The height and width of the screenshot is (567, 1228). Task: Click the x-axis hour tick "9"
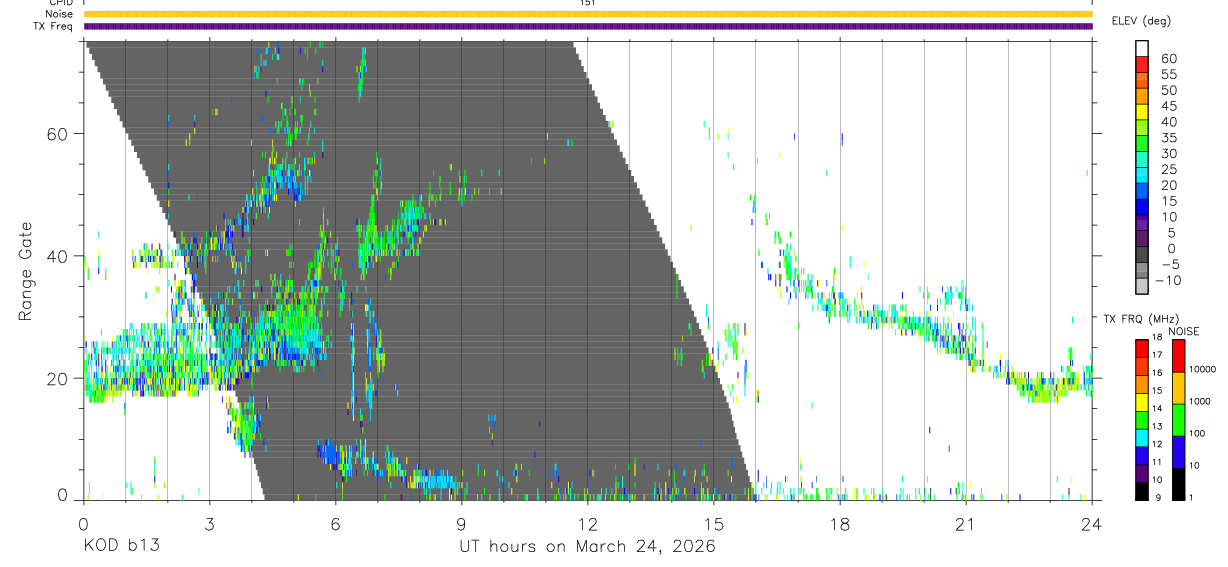461,523
